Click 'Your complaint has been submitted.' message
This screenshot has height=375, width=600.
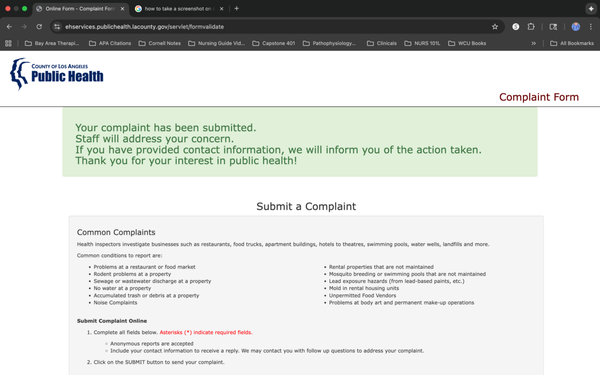click(166, 127)
